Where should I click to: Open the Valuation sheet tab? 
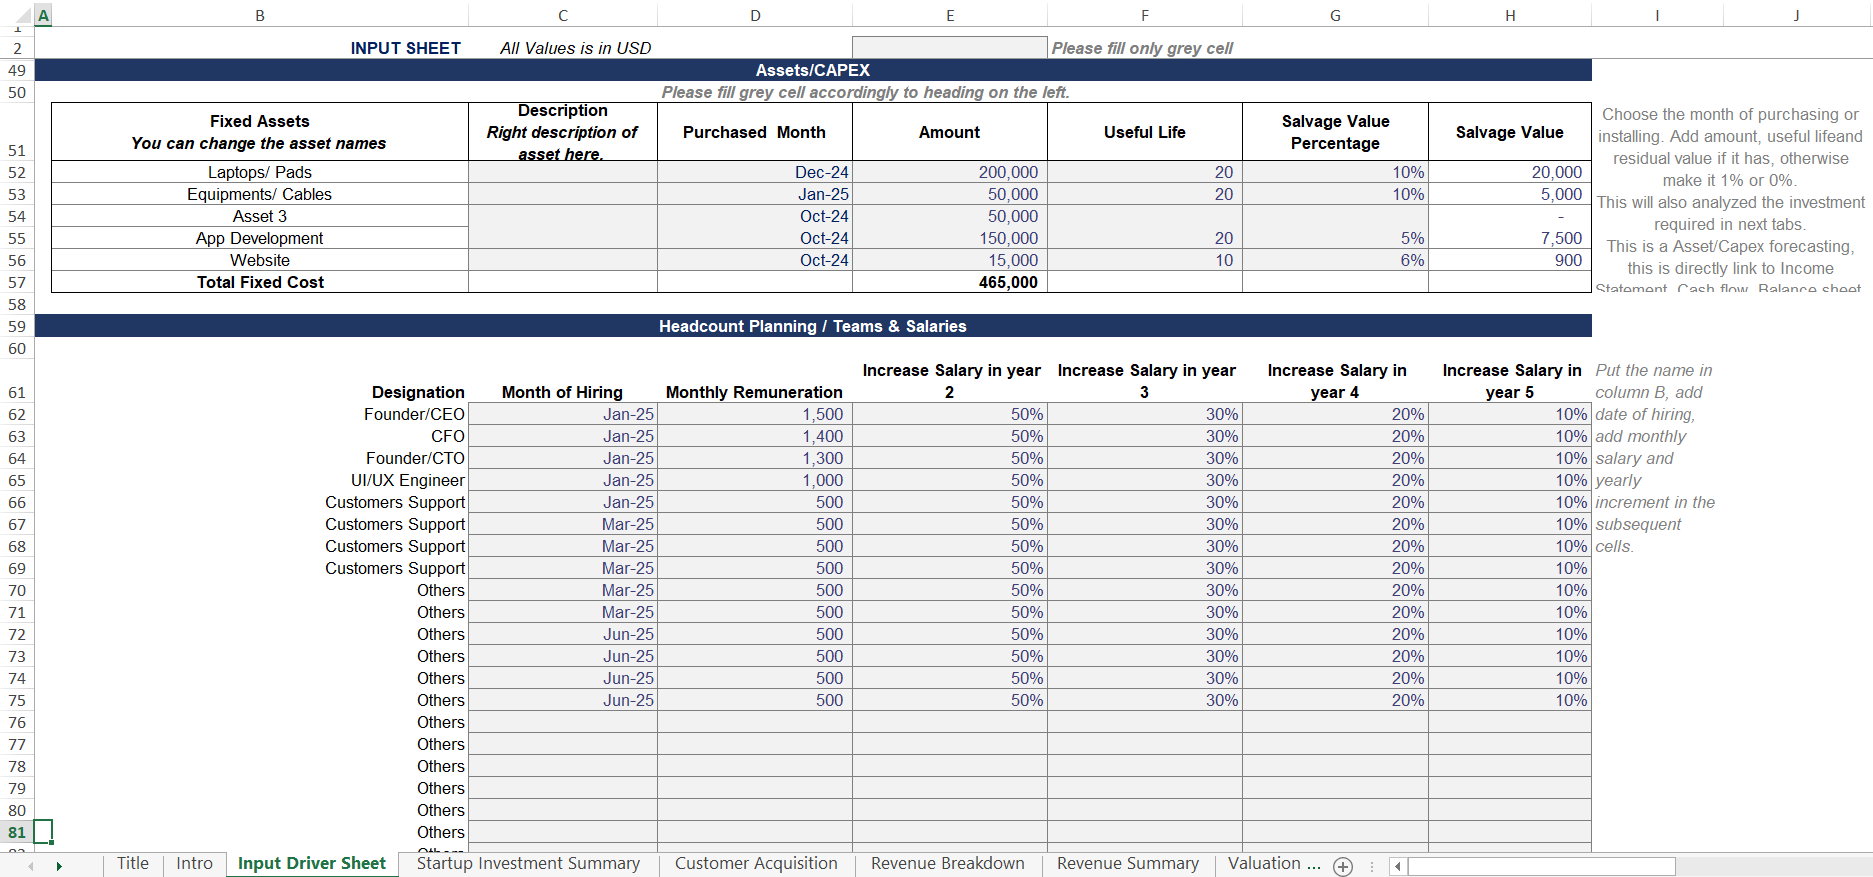pos(1274,864)
